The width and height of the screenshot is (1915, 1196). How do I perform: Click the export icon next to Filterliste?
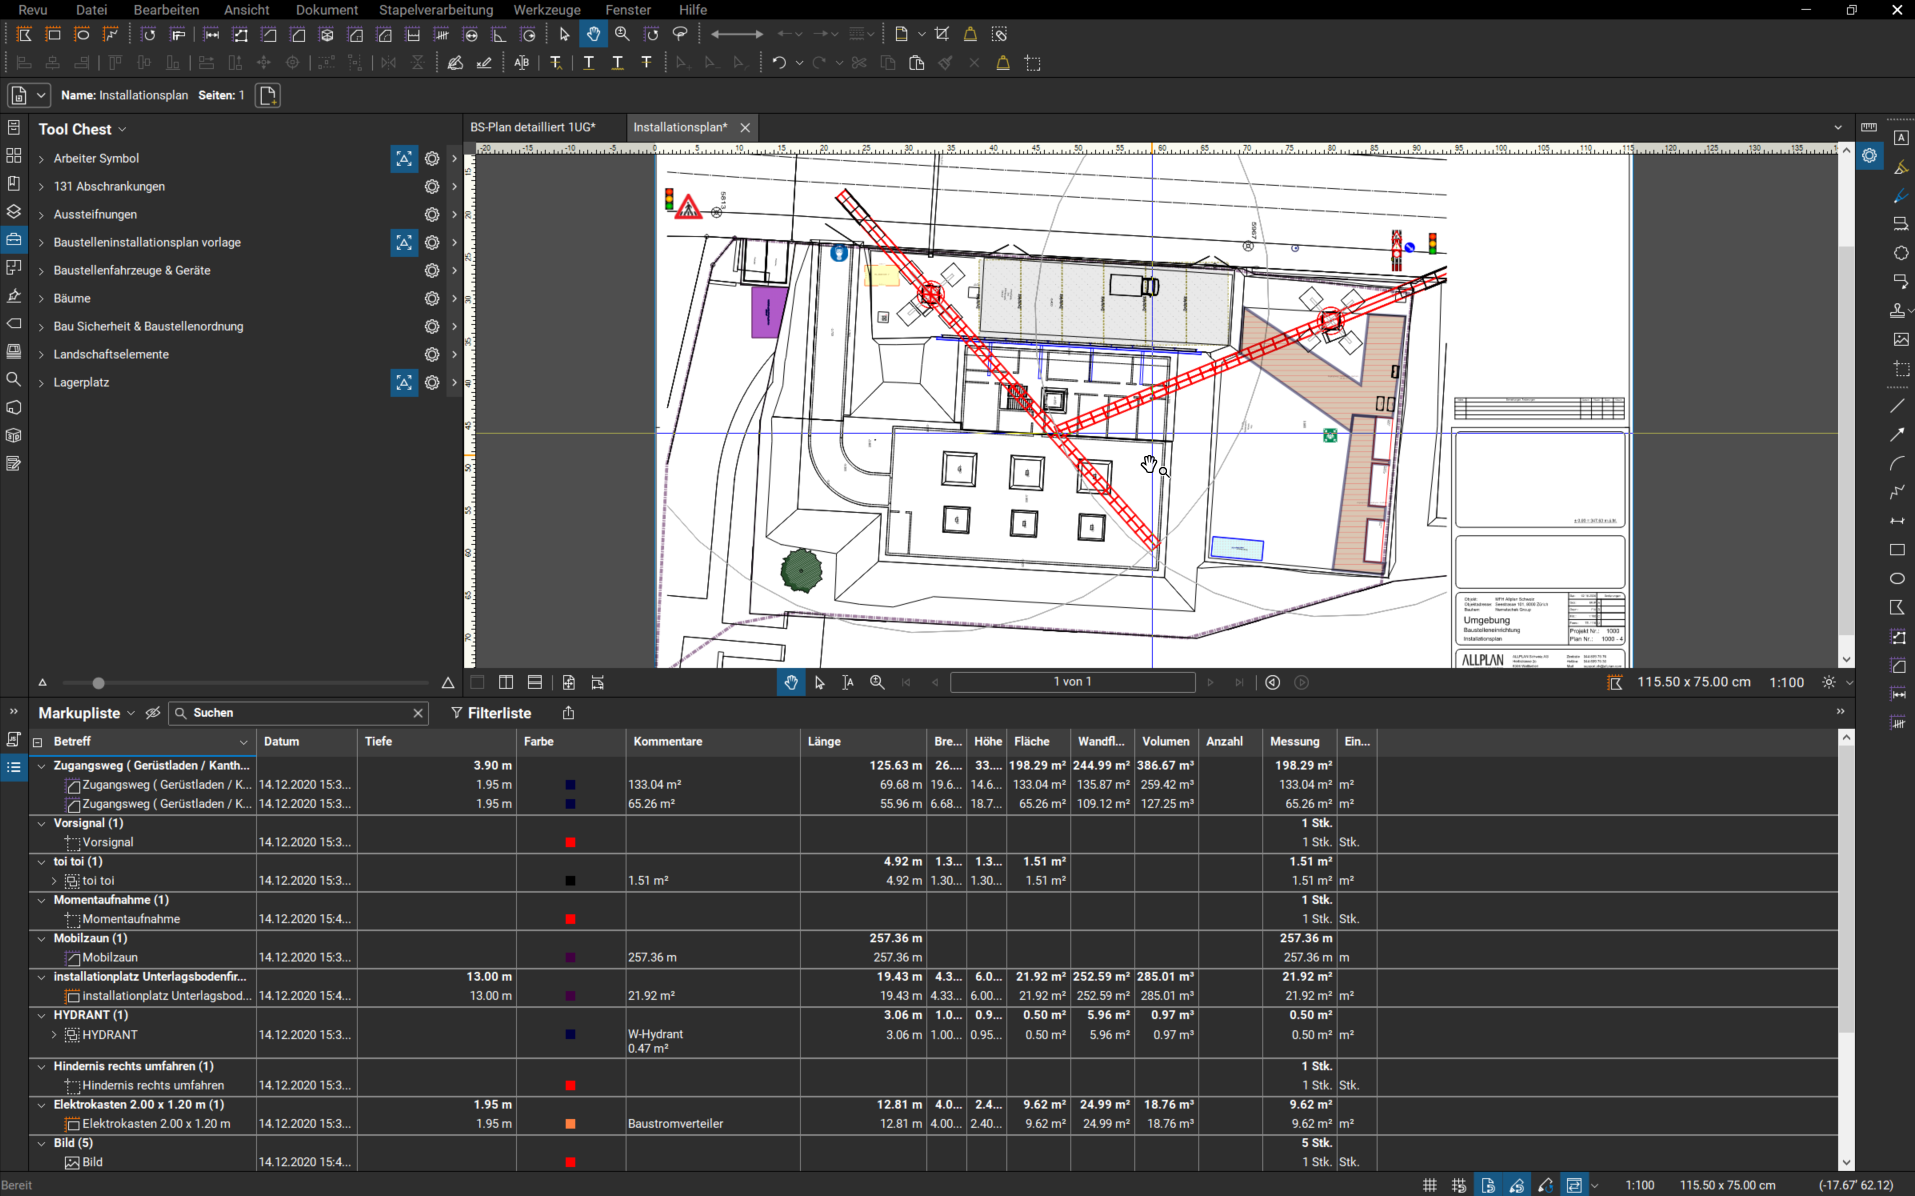point(569,713)
